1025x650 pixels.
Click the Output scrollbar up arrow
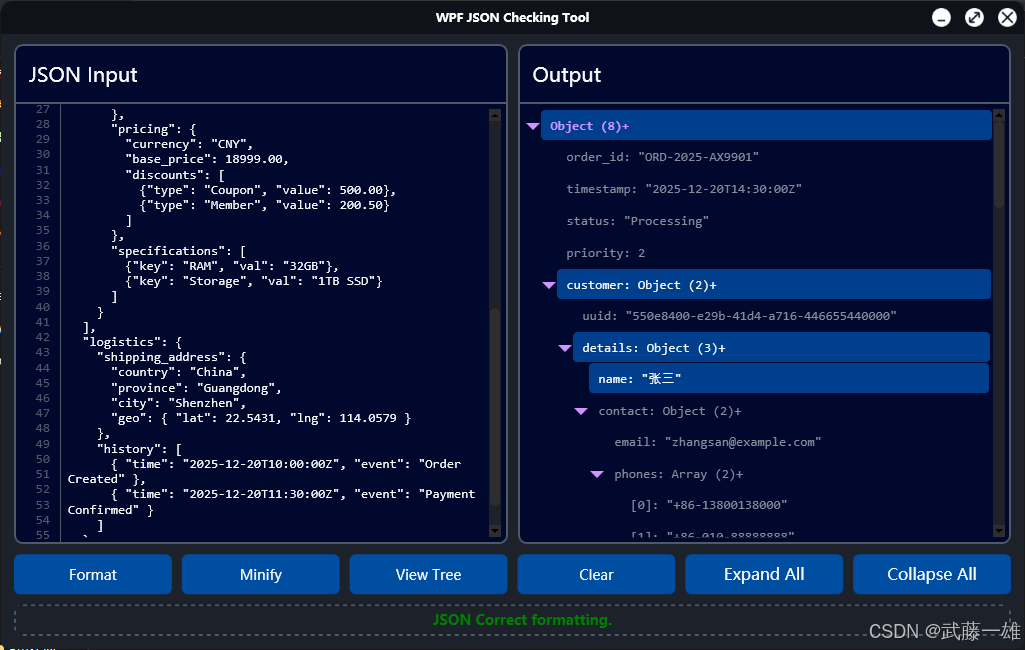click(x=998, y=115)
